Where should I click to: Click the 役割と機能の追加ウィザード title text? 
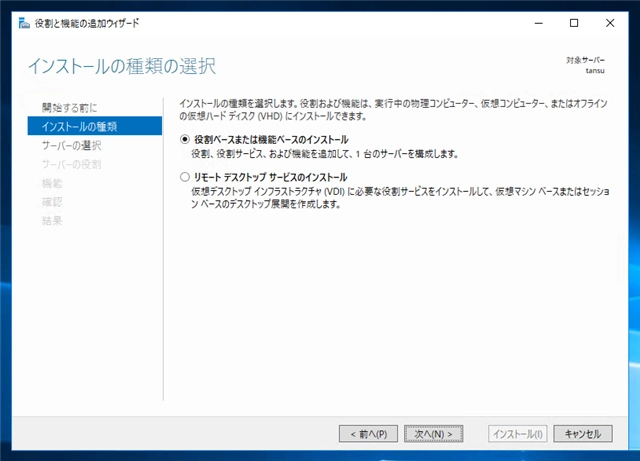click(87, 23)
